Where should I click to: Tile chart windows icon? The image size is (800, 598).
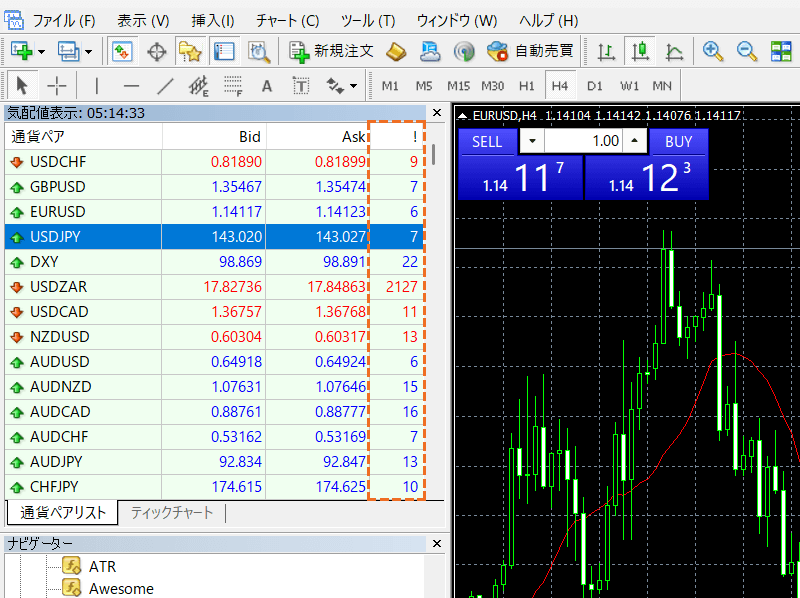(x=781, y=51)
